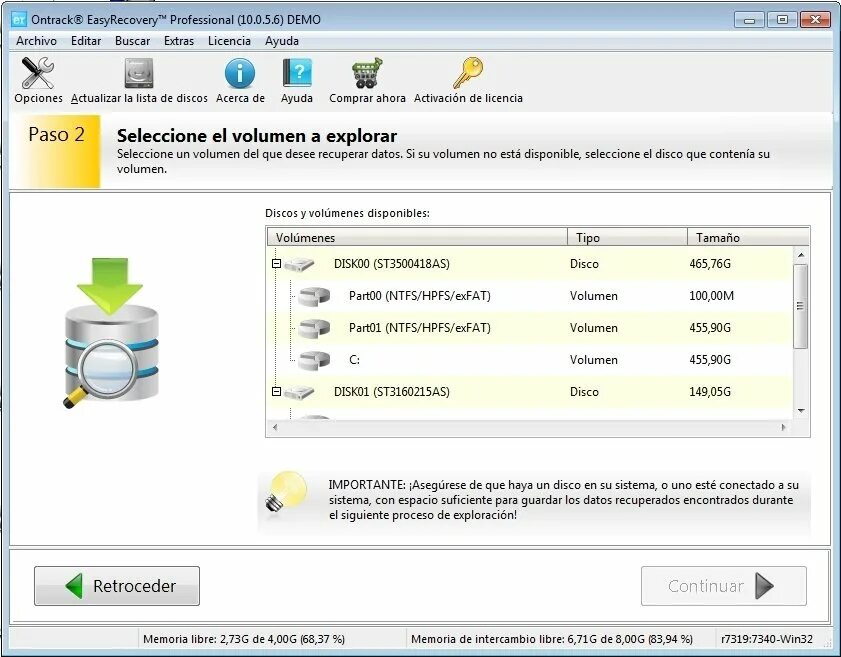This screenshot has height=657, width=841.
Task: Open the Licencia menu
Action: pos(229,41)
